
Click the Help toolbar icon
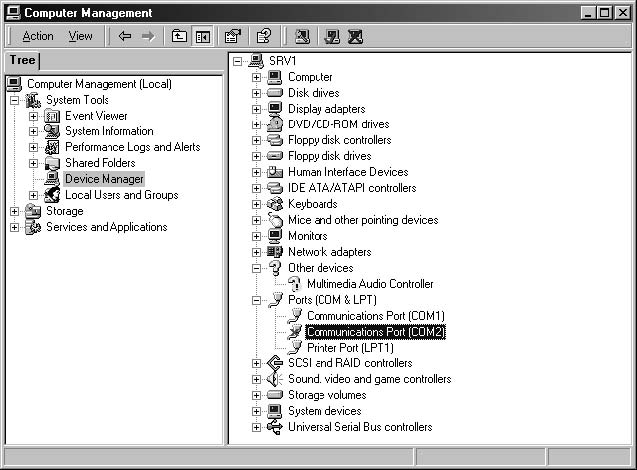(264, 37)
